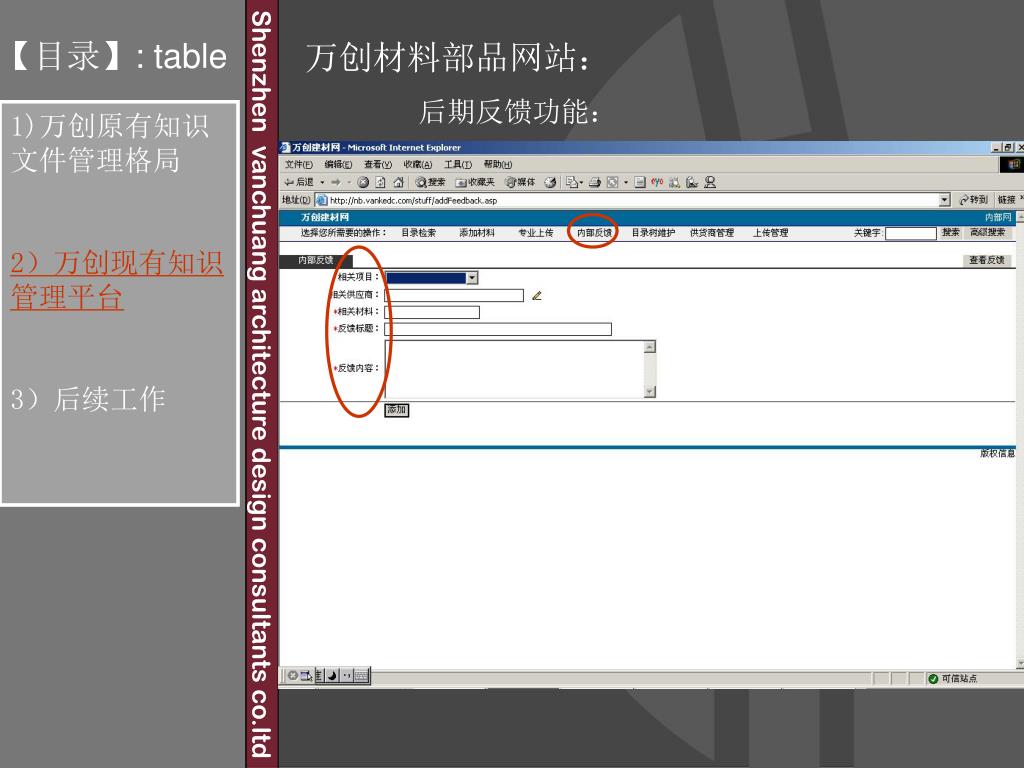This screenshot has width=1024, height=768.
Task: Click the 内部网 link on blue banner
Action: tap(998, 217)
